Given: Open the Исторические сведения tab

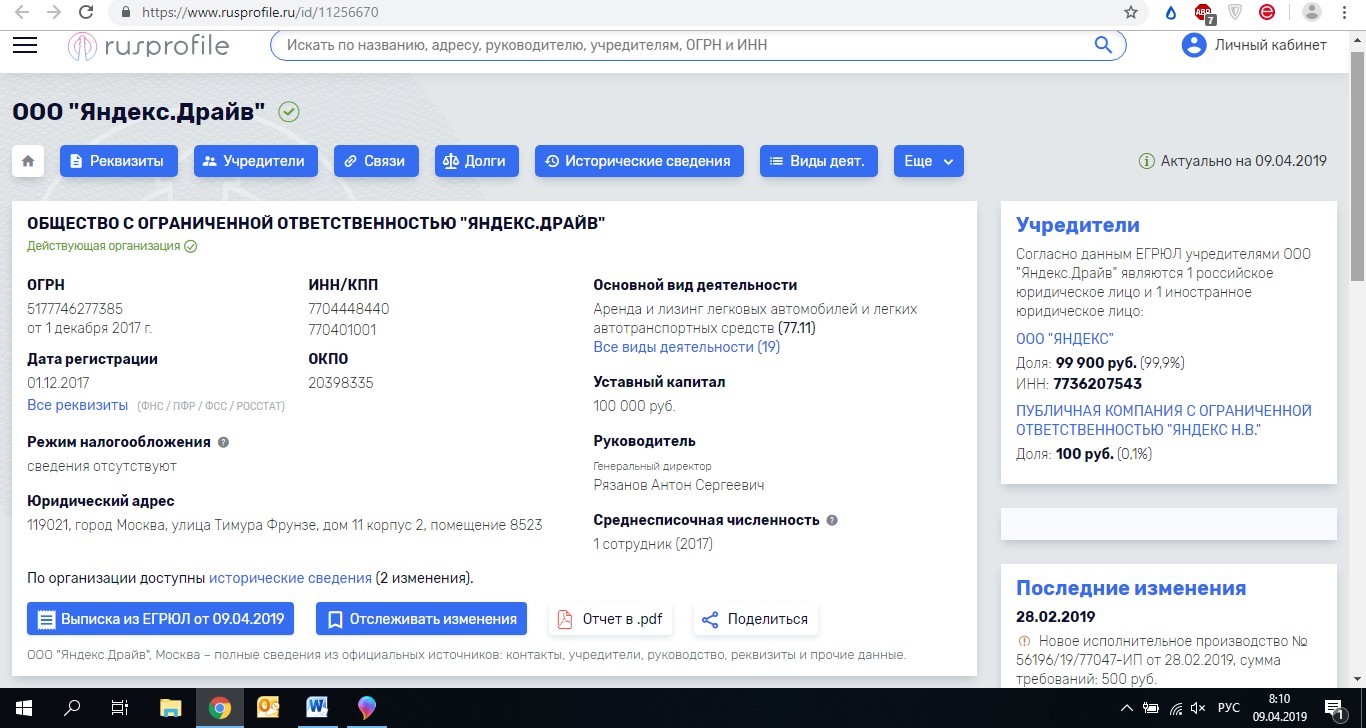Looking at the screenshot, I should point(639,161).
